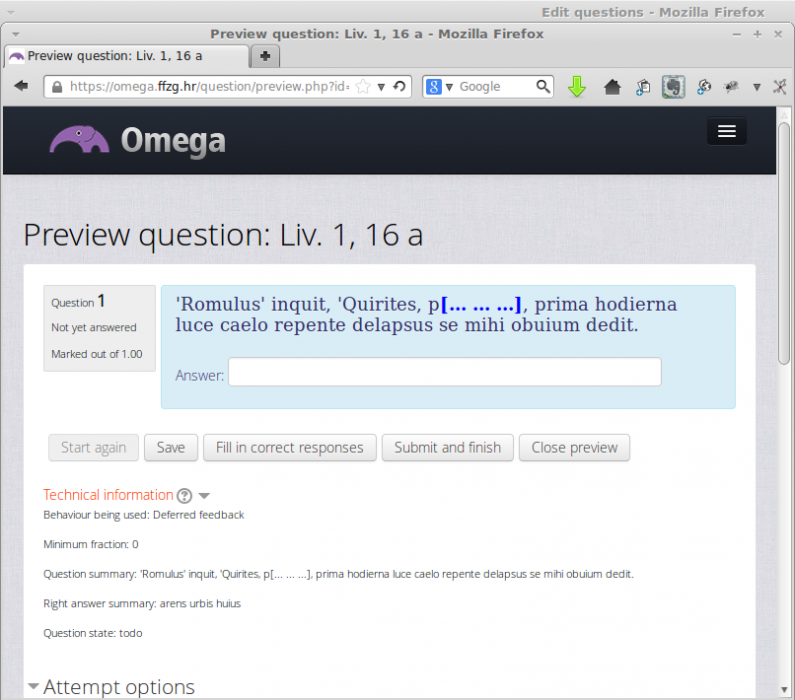Click 'Behaviour being used: Deferred feedback' text
The image size is (795, 700).
pyautogui.click(x=143, y=515)
